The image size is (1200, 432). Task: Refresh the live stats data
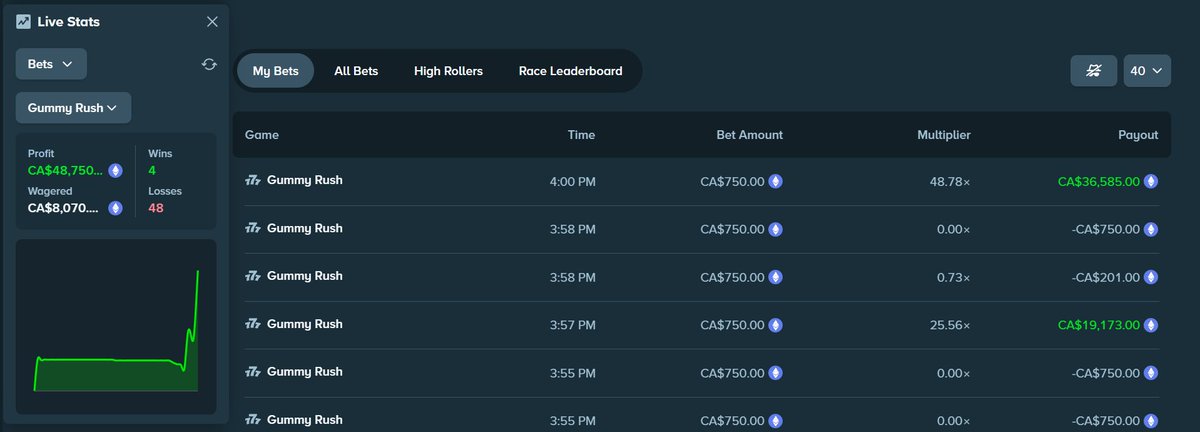tap(209, 64)
